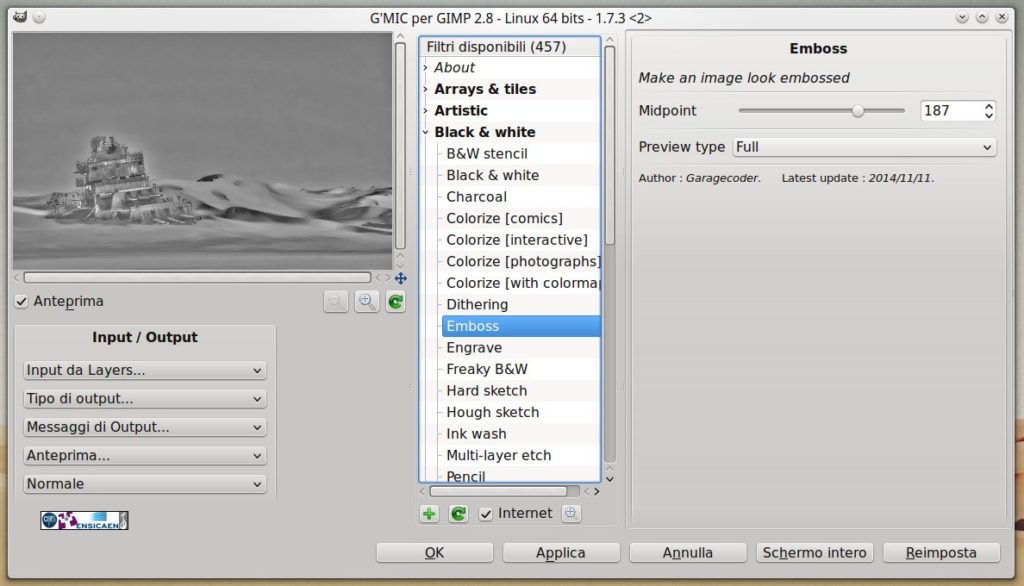The width and height of the screenshot is (1024, 586).
Task: Click the G'MIC window menu icon in titlebar
Action: pos(20,17)
